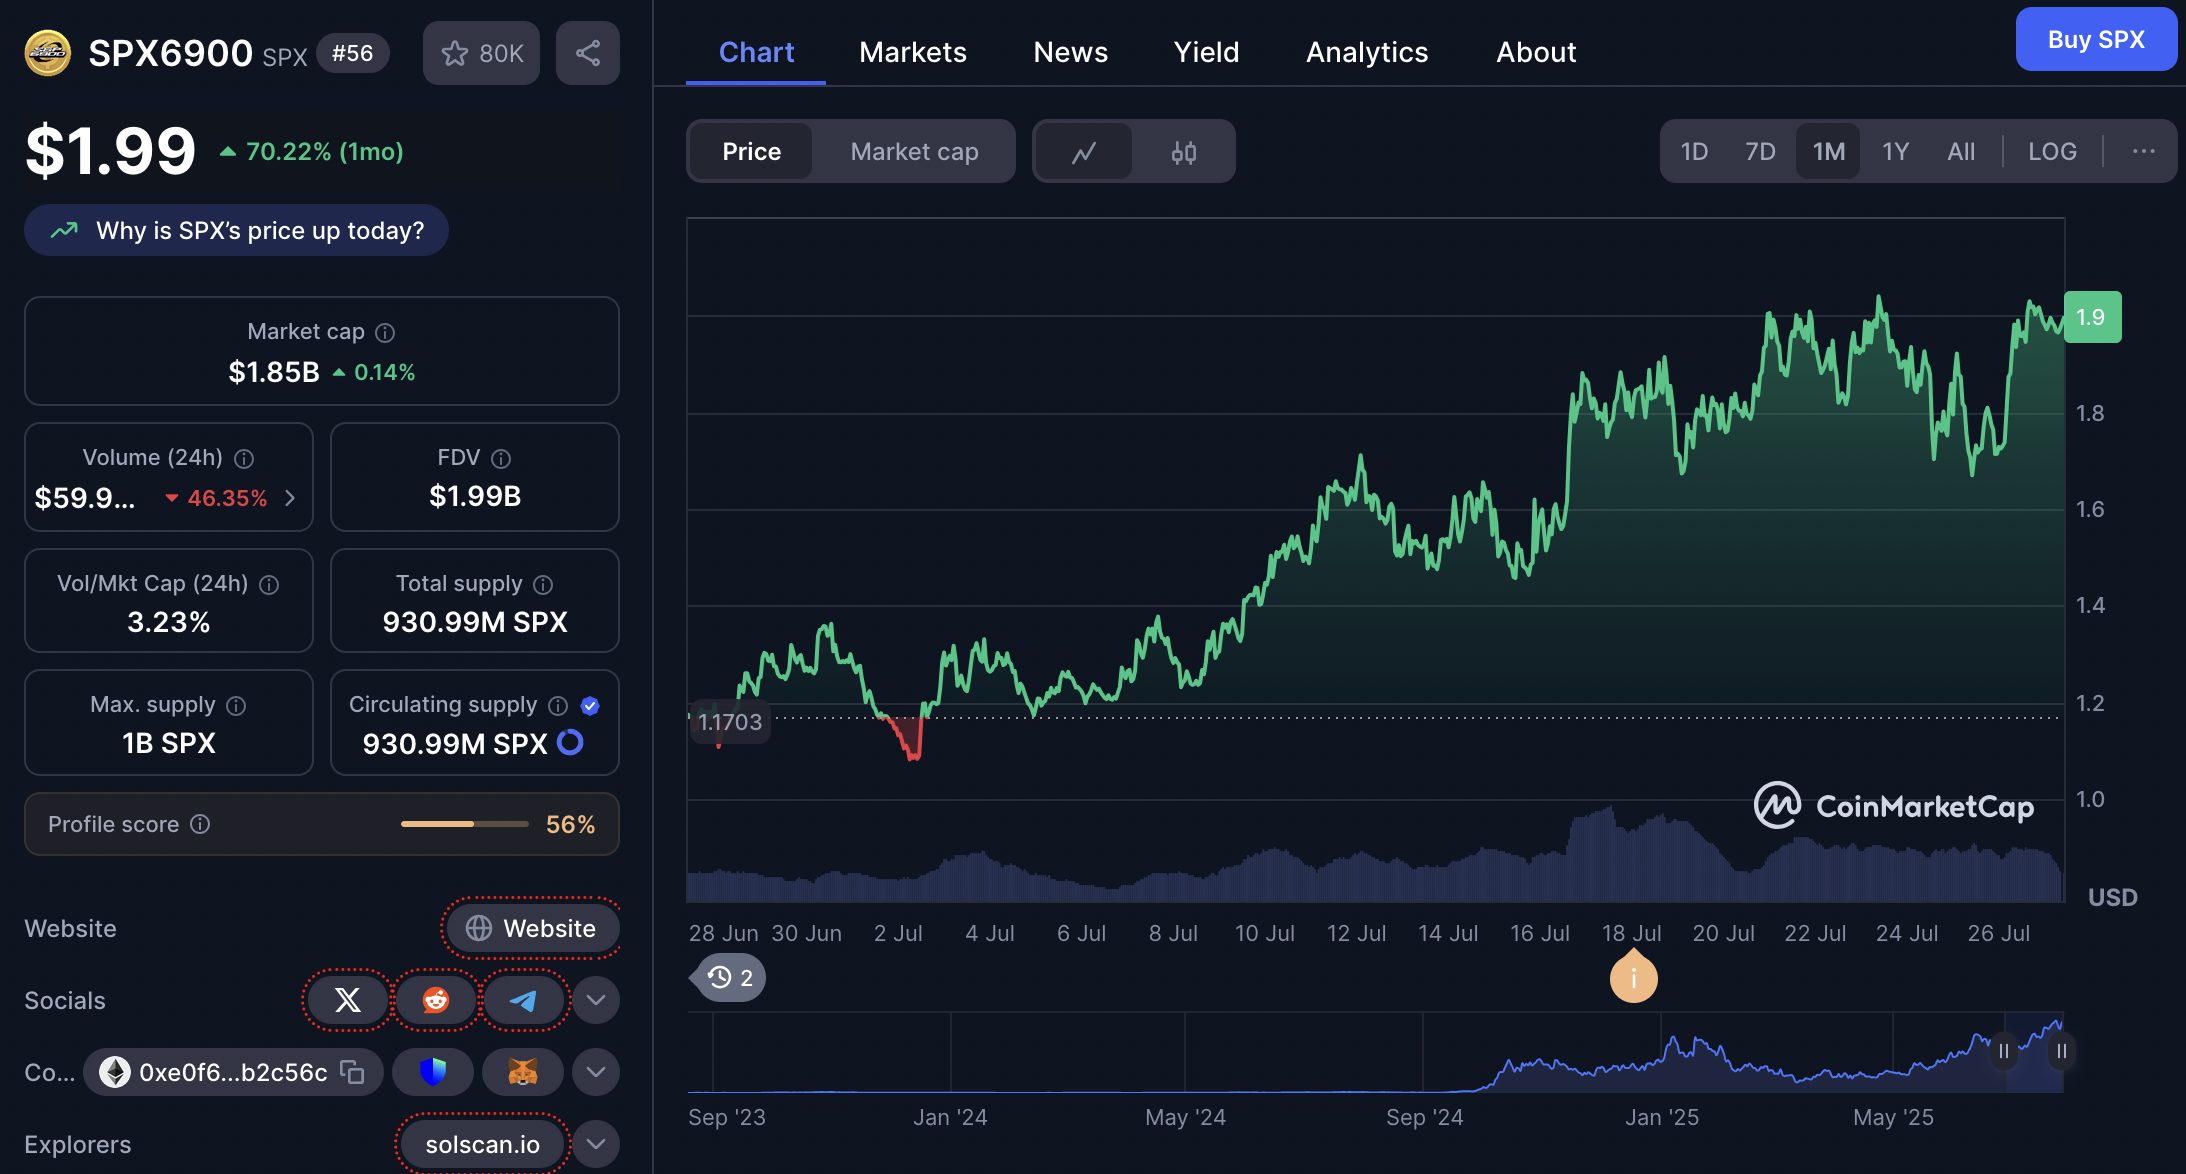Click the 1.1703 starting price label
The height and width of the screenshot is (1174, 2186).
[730, 721]
